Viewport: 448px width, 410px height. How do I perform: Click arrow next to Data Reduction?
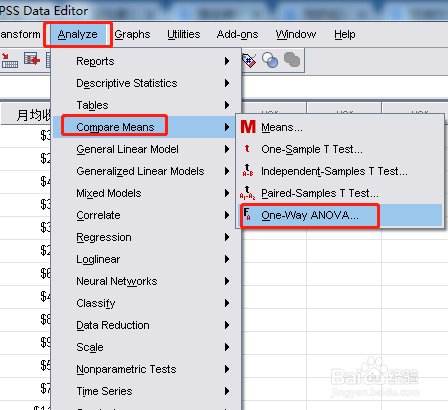pos(227,325)
